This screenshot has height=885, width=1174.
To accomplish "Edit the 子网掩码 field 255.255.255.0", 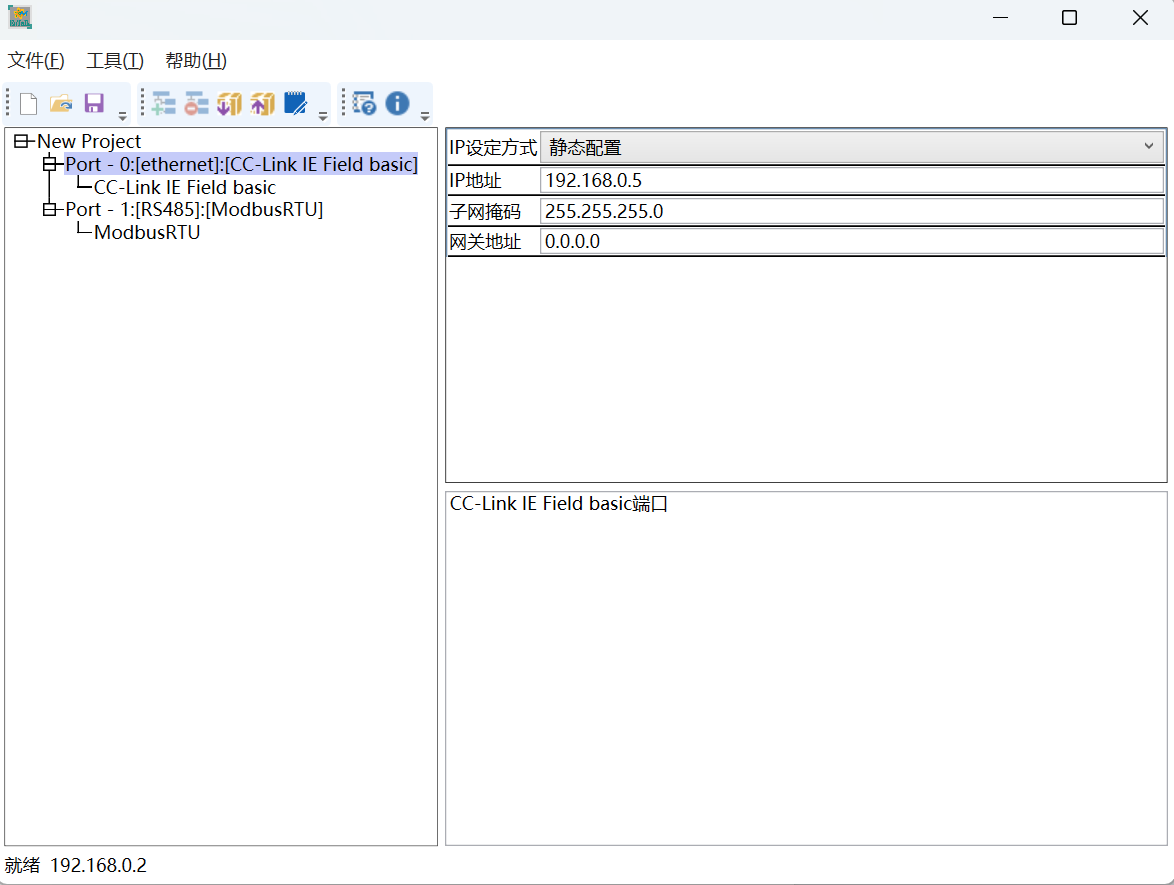I will point(852,211).
